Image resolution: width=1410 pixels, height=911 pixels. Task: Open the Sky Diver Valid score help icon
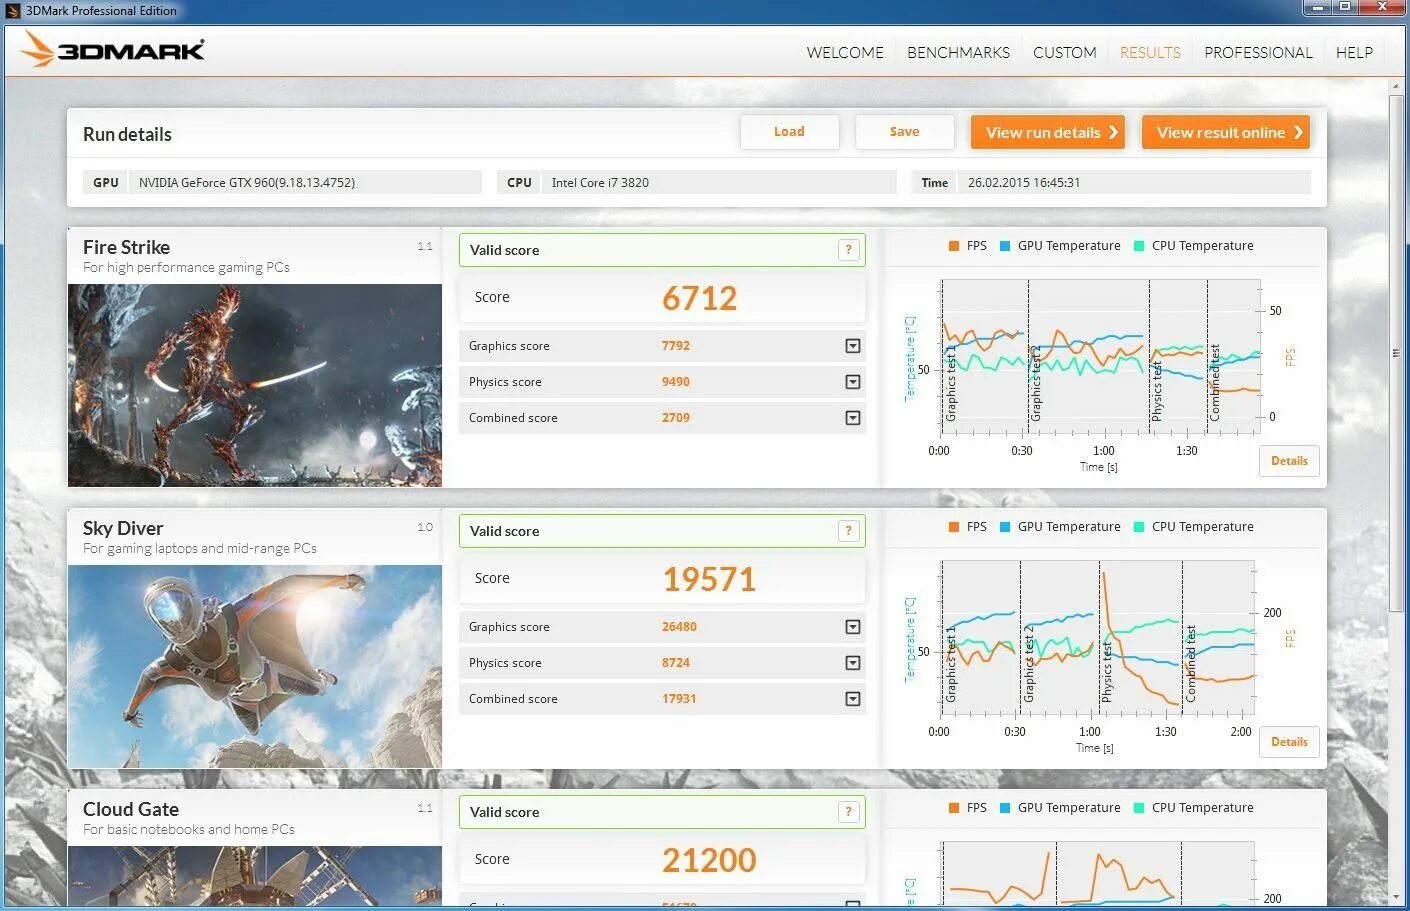click(x=848, y=531)
